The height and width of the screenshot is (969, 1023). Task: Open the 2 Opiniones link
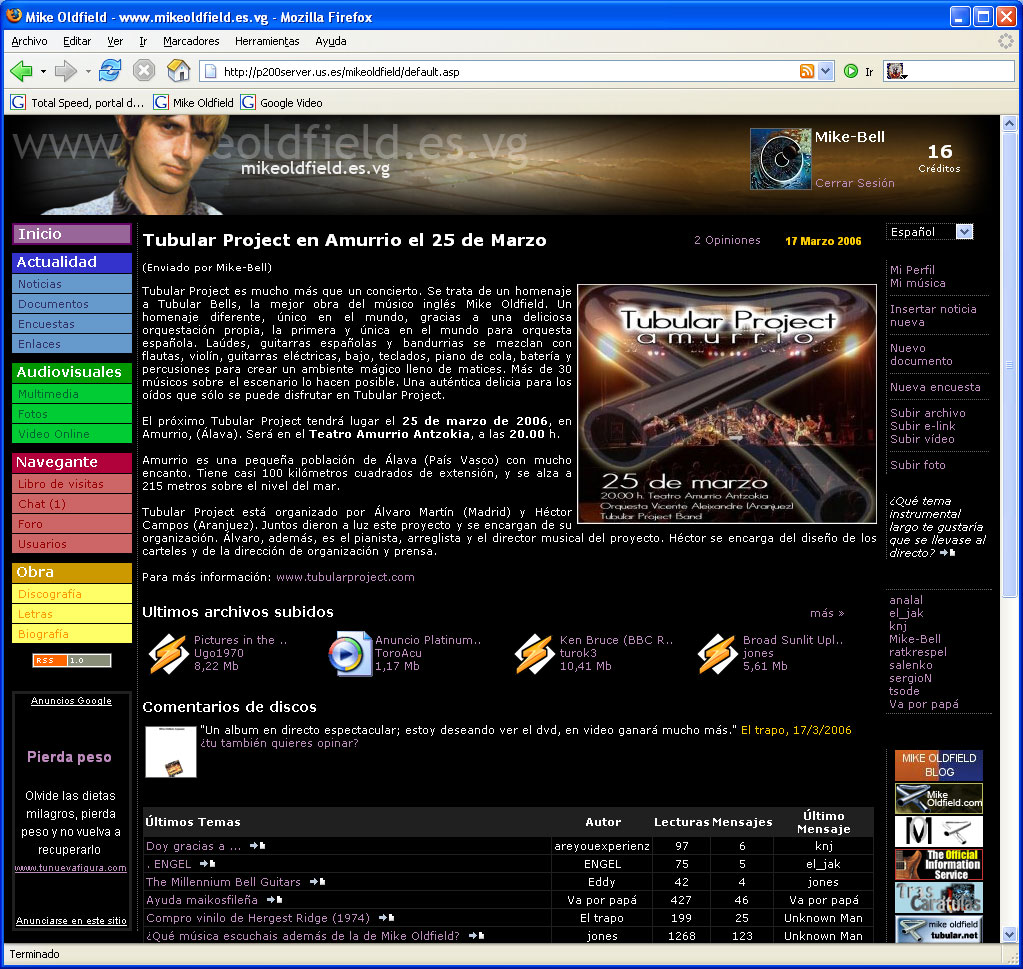click(x=727, y=240)
